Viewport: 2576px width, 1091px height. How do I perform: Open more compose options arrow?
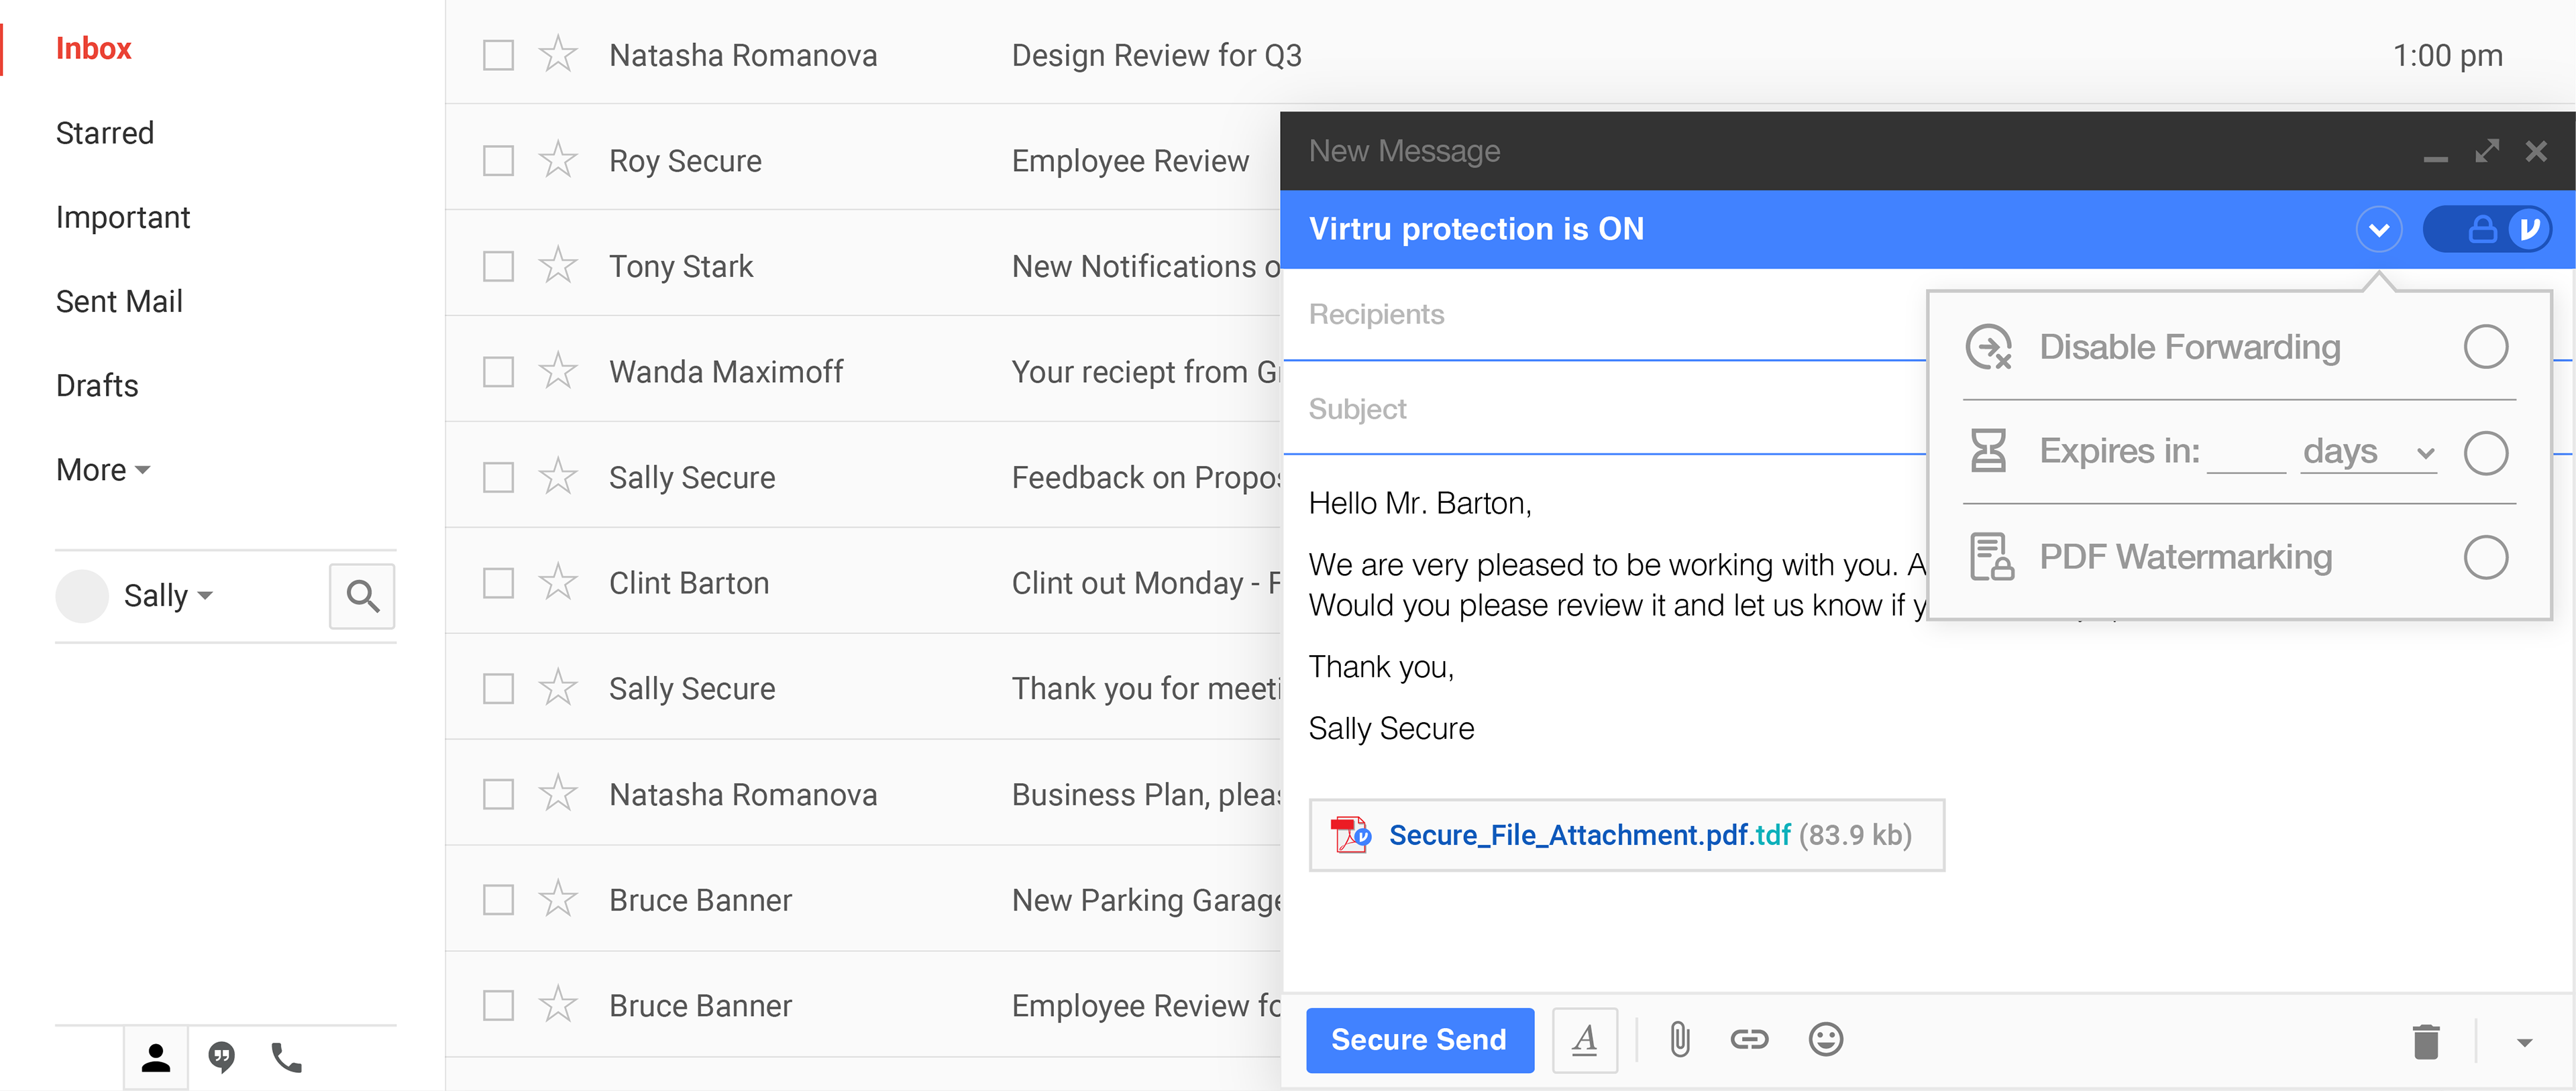[2524, 1042]
